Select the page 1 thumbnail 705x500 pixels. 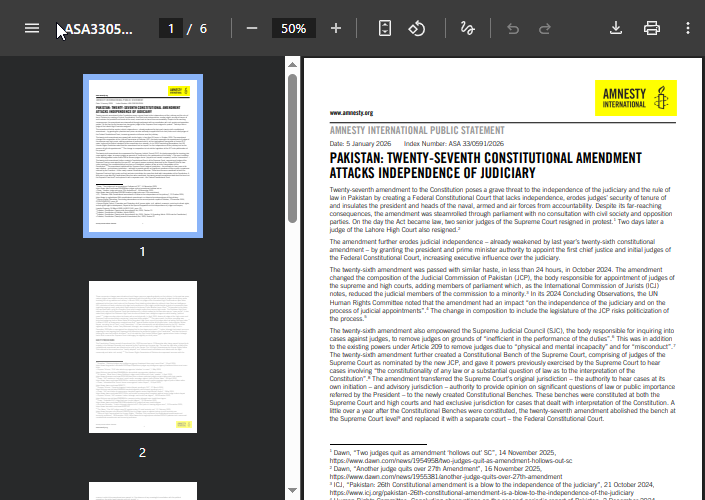142,155
